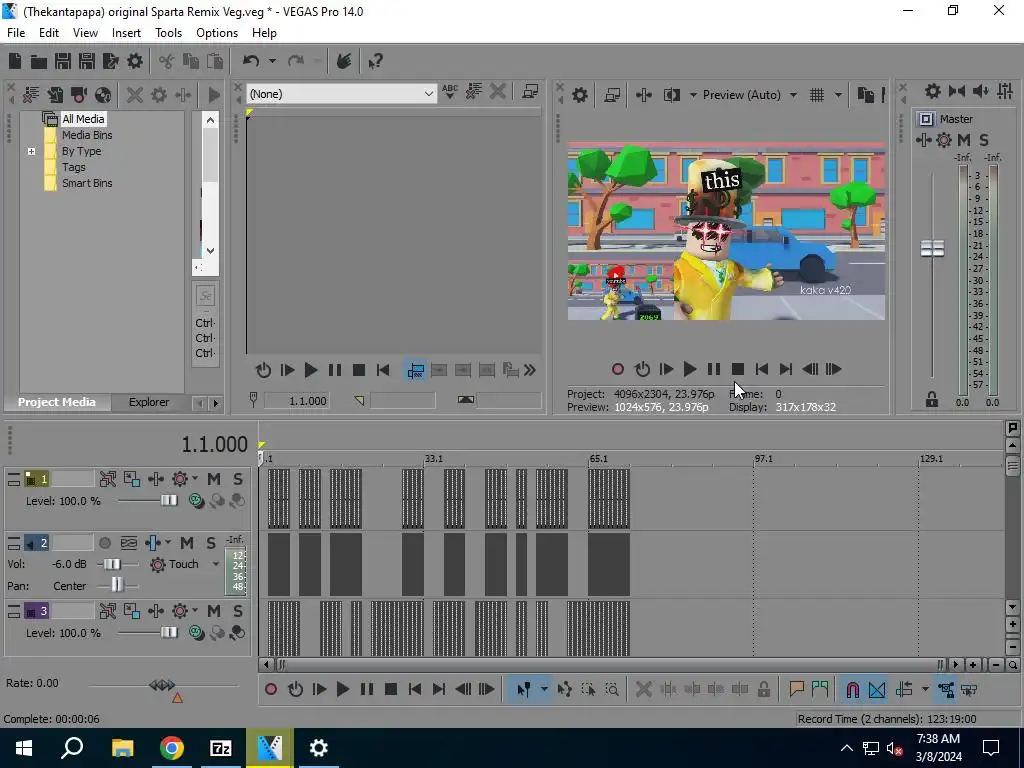The width and height of the screenshot is (1024, 768).
Task: Open video output FX icon in preview
Action: [x=644, y=95]
